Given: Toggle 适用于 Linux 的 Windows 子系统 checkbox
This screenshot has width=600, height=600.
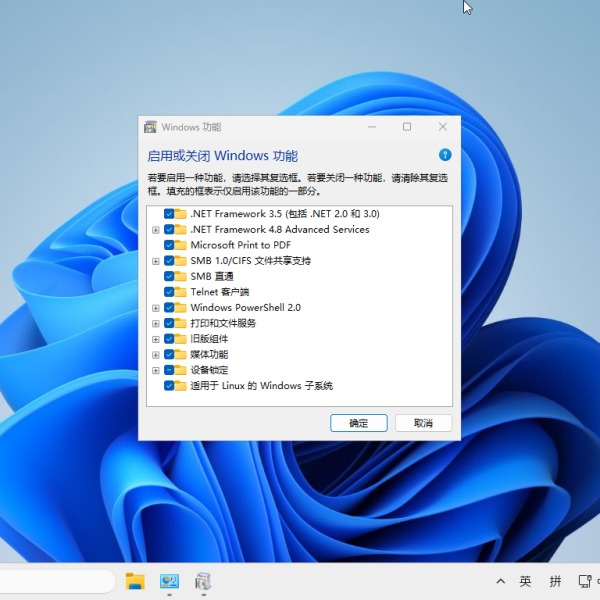Looking at the screenshot, I should click(x=169, y=386).
